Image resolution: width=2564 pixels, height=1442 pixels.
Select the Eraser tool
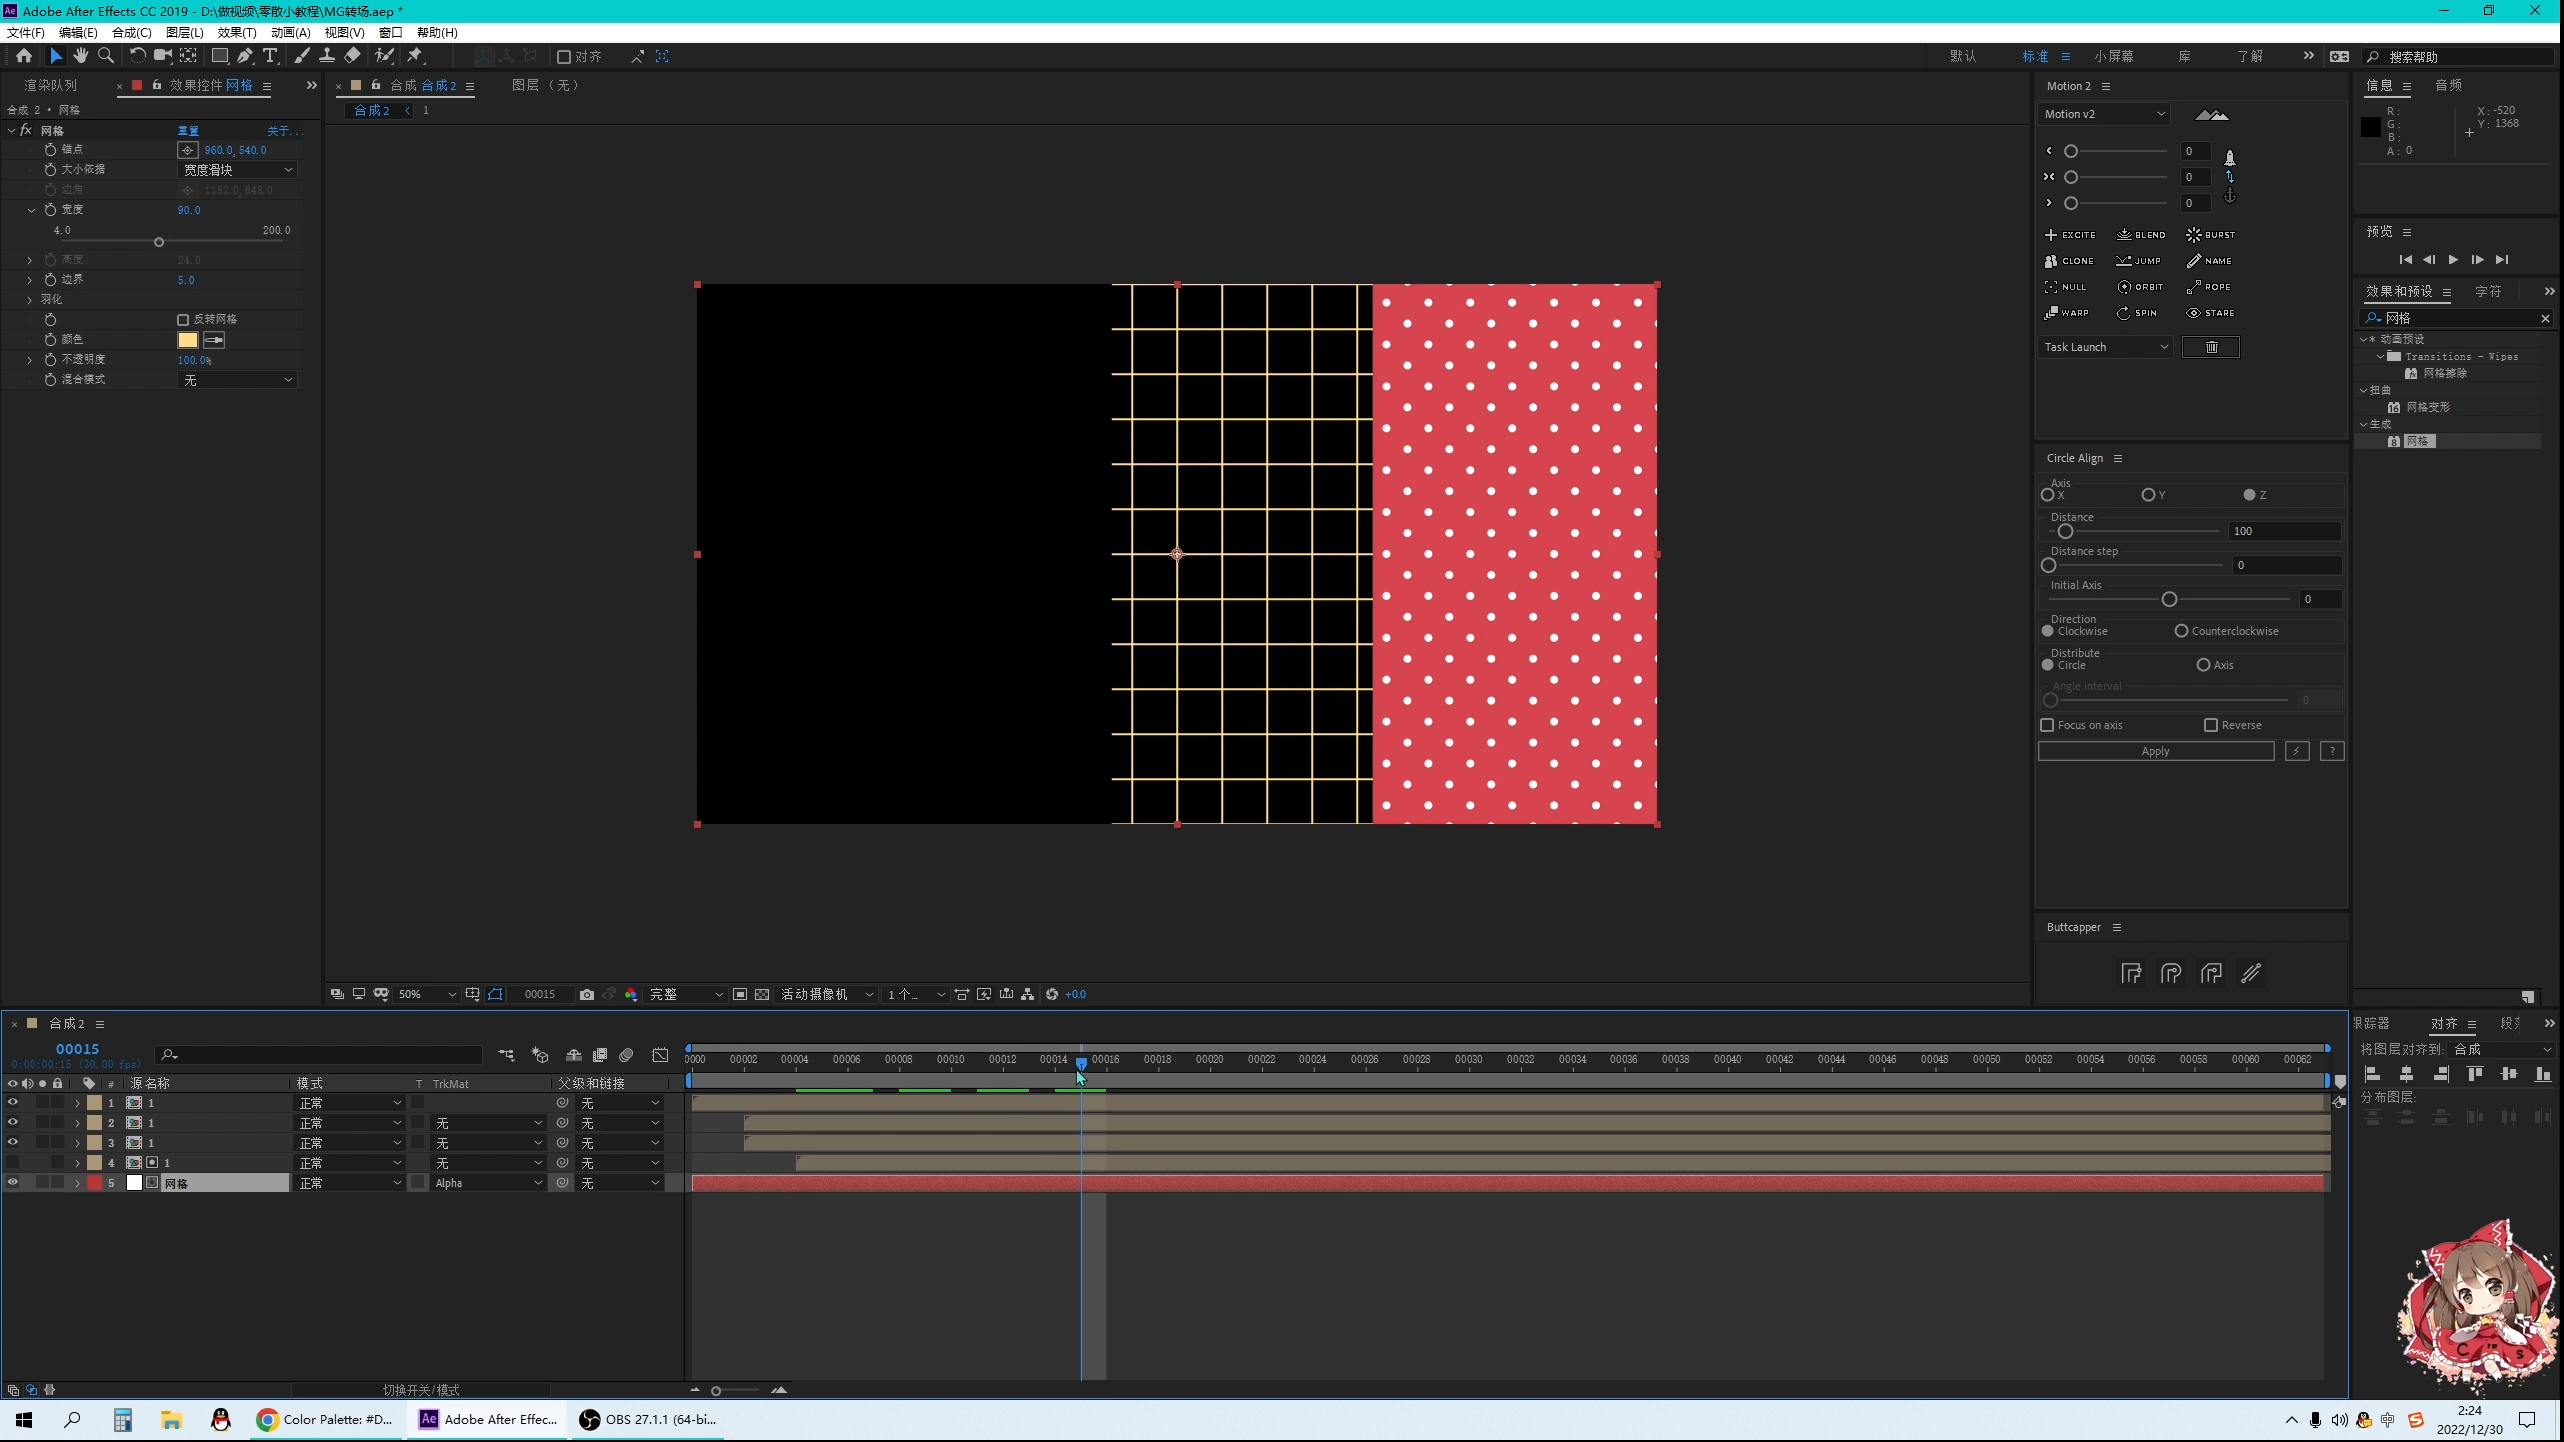[x=352, y=56]
